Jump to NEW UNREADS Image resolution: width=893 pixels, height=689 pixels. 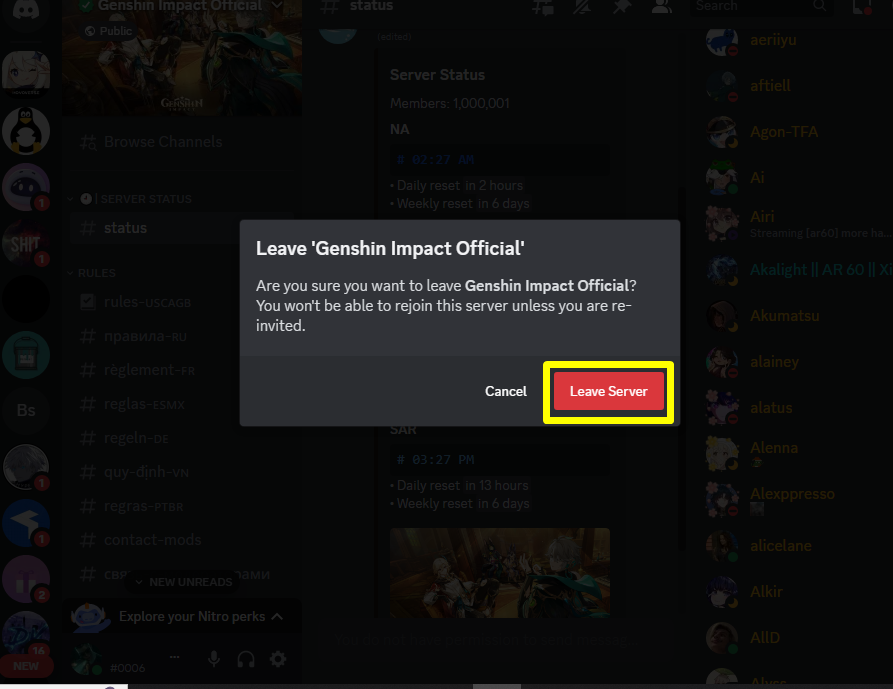click(183, 582)
